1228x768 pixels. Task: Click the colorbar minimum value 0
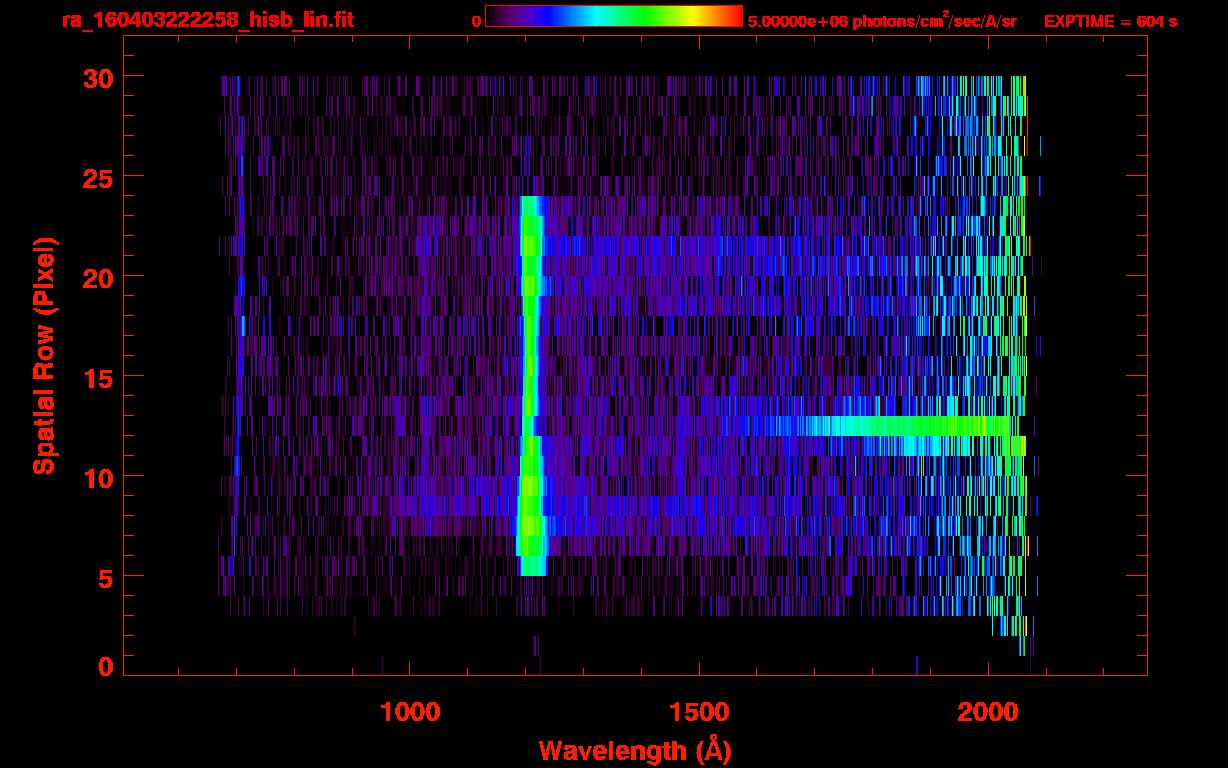(x=476, y=20)
